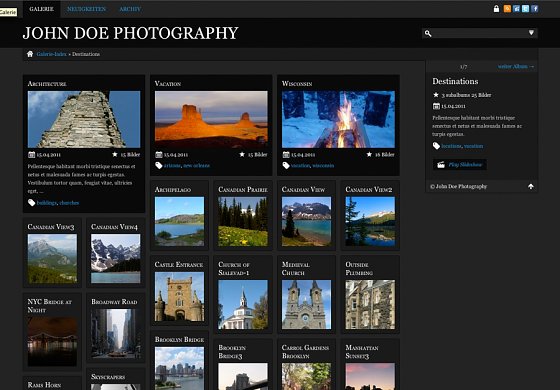Go to the next album link

(x=516, y=66)
